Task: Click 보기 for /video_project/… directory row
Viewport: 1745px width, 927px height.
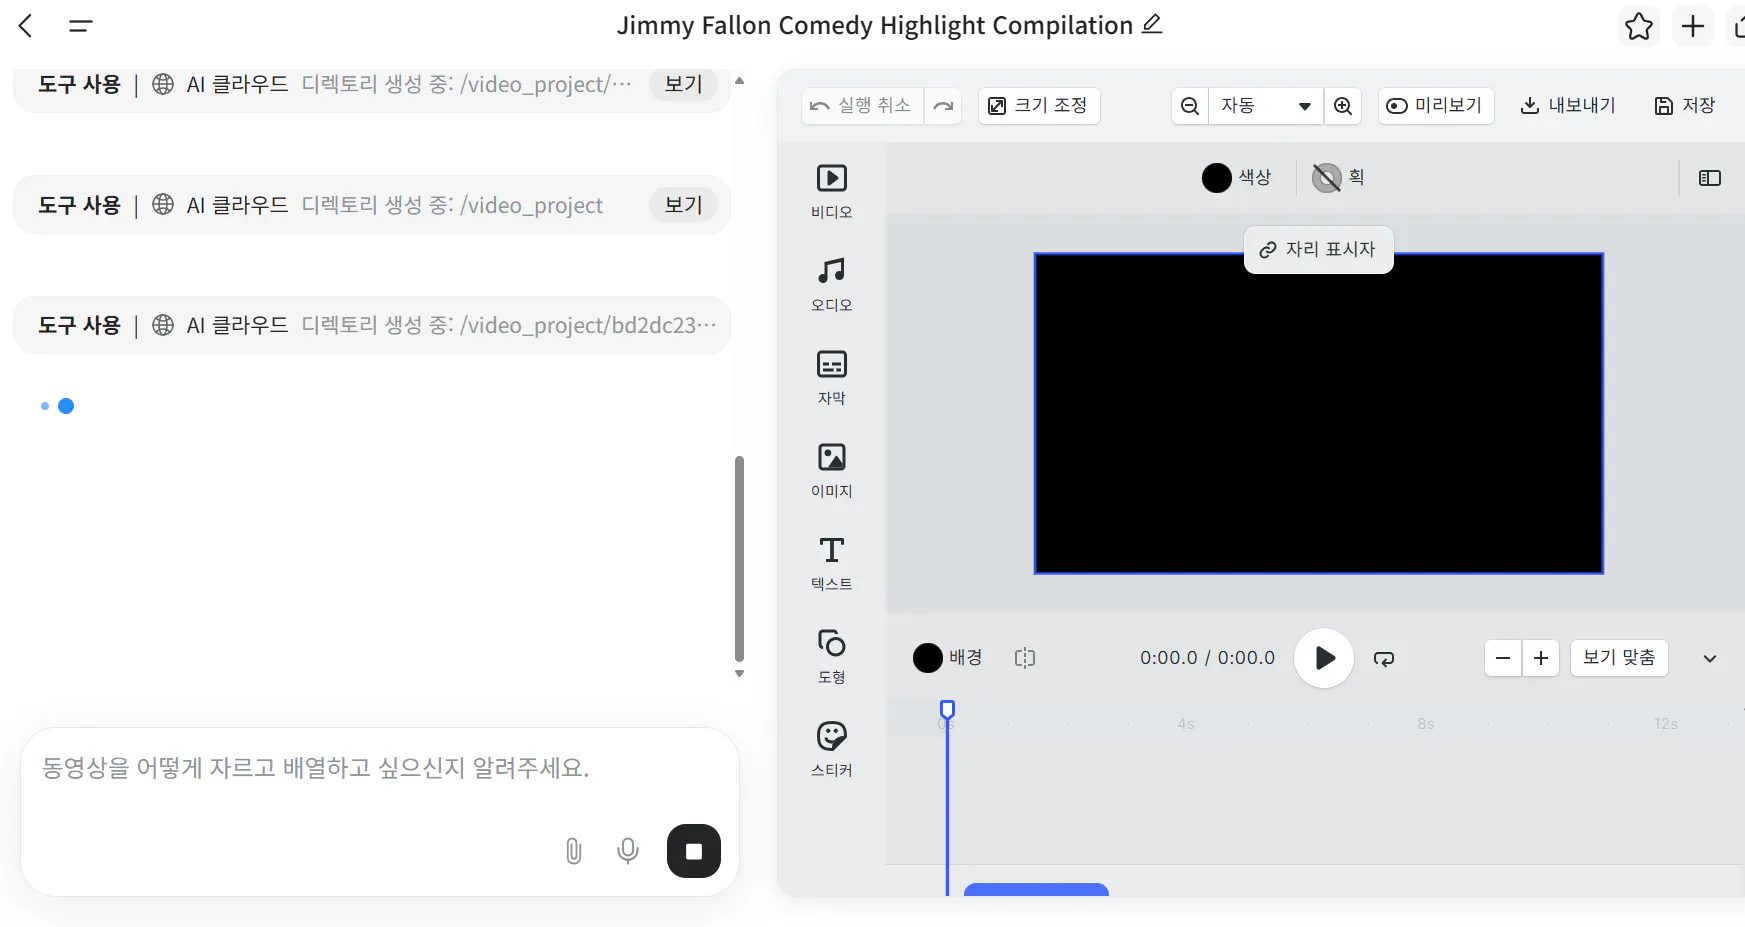Action: click(x=684, y=84)
